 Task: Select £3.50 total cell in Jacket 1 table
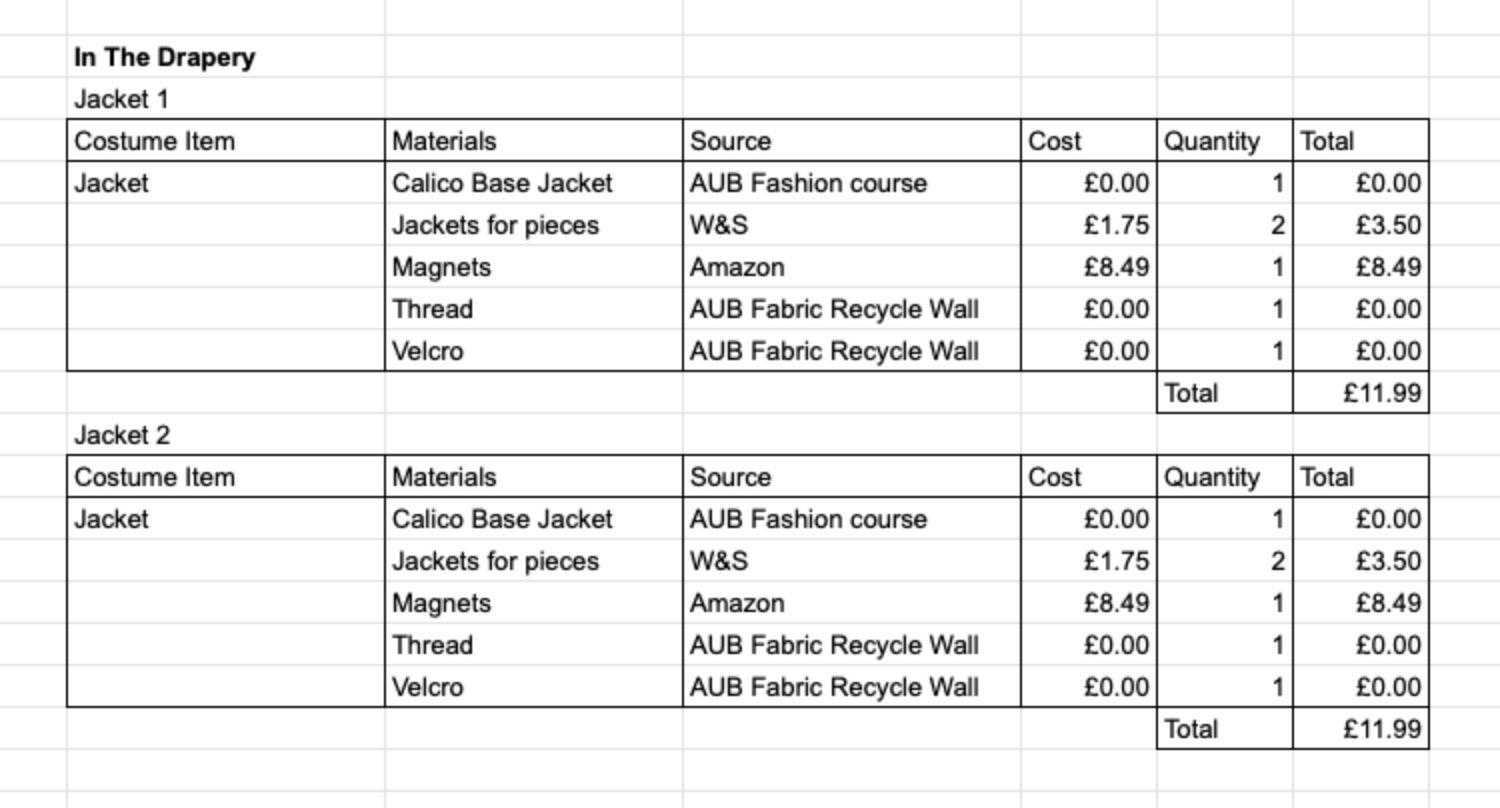(1388, 225)
